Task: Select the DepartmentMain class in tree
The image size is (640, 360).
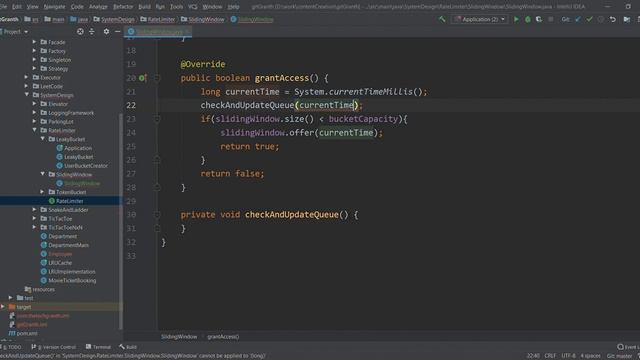Action: pos(64,245)
